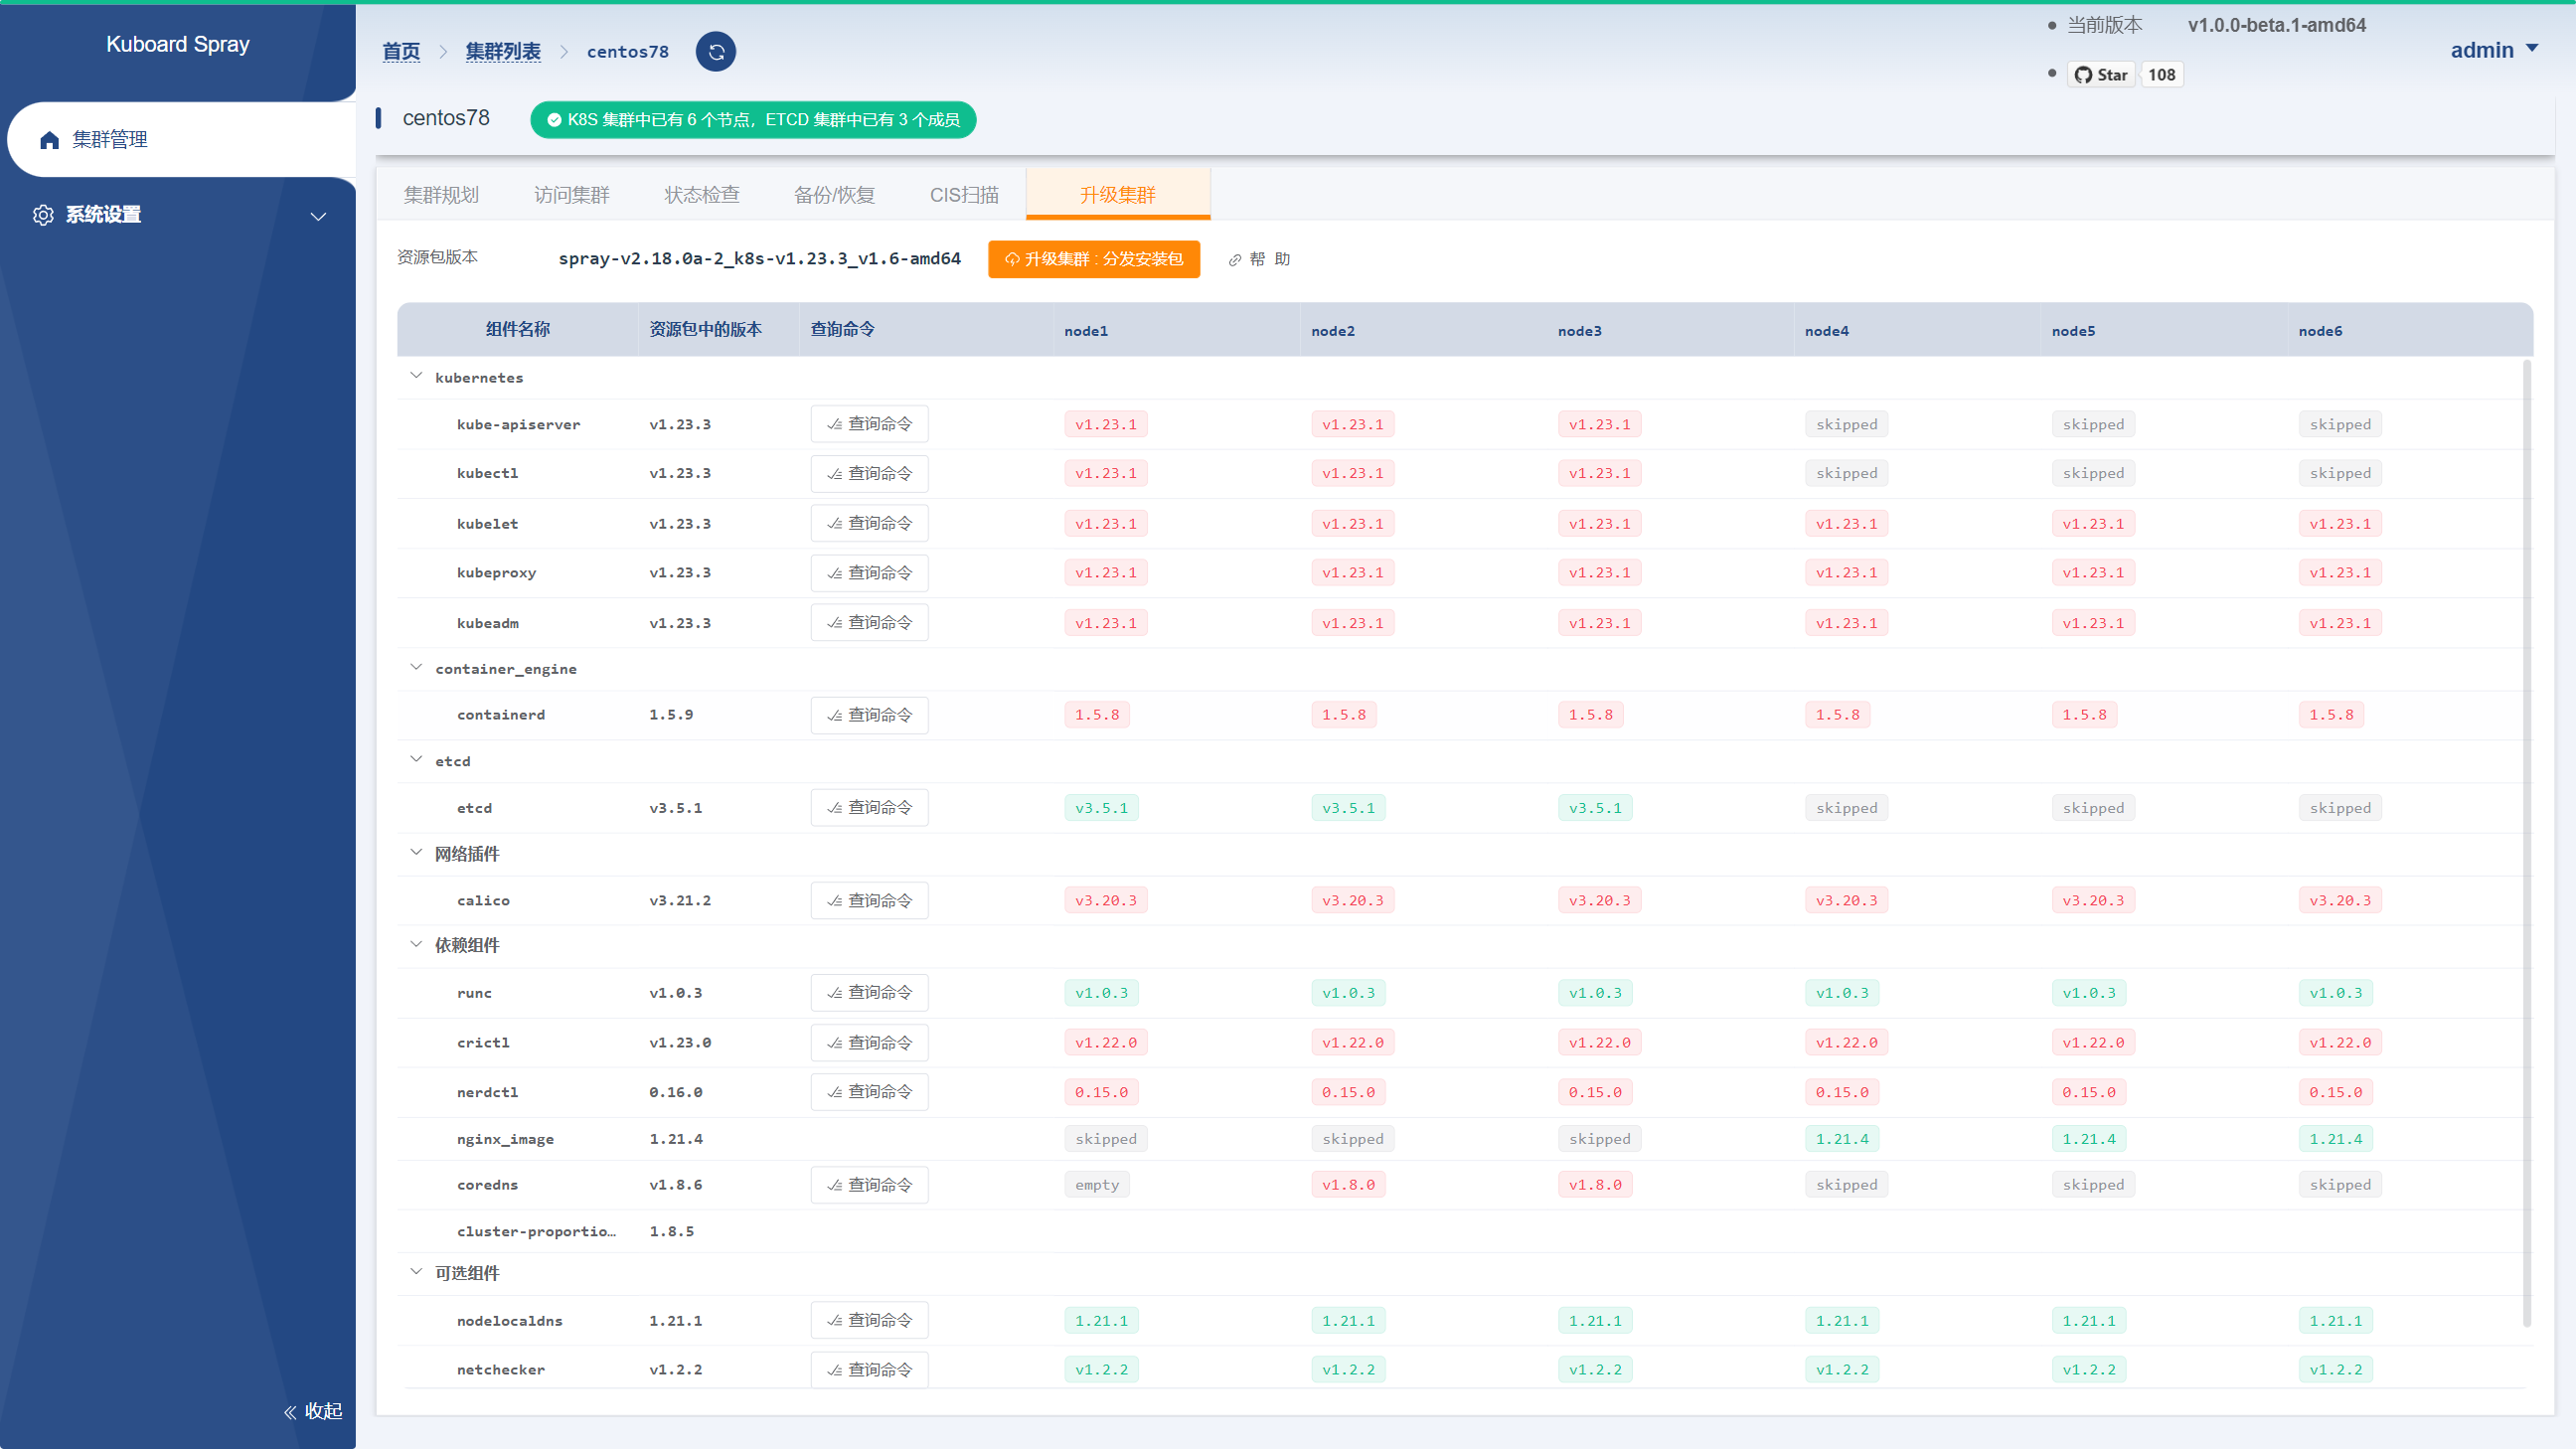The width and height of the screenshot is (2576, 1449).
Task: Click the nginx_image 1.21.4 tag under node4
Action: (1842, 1139)
